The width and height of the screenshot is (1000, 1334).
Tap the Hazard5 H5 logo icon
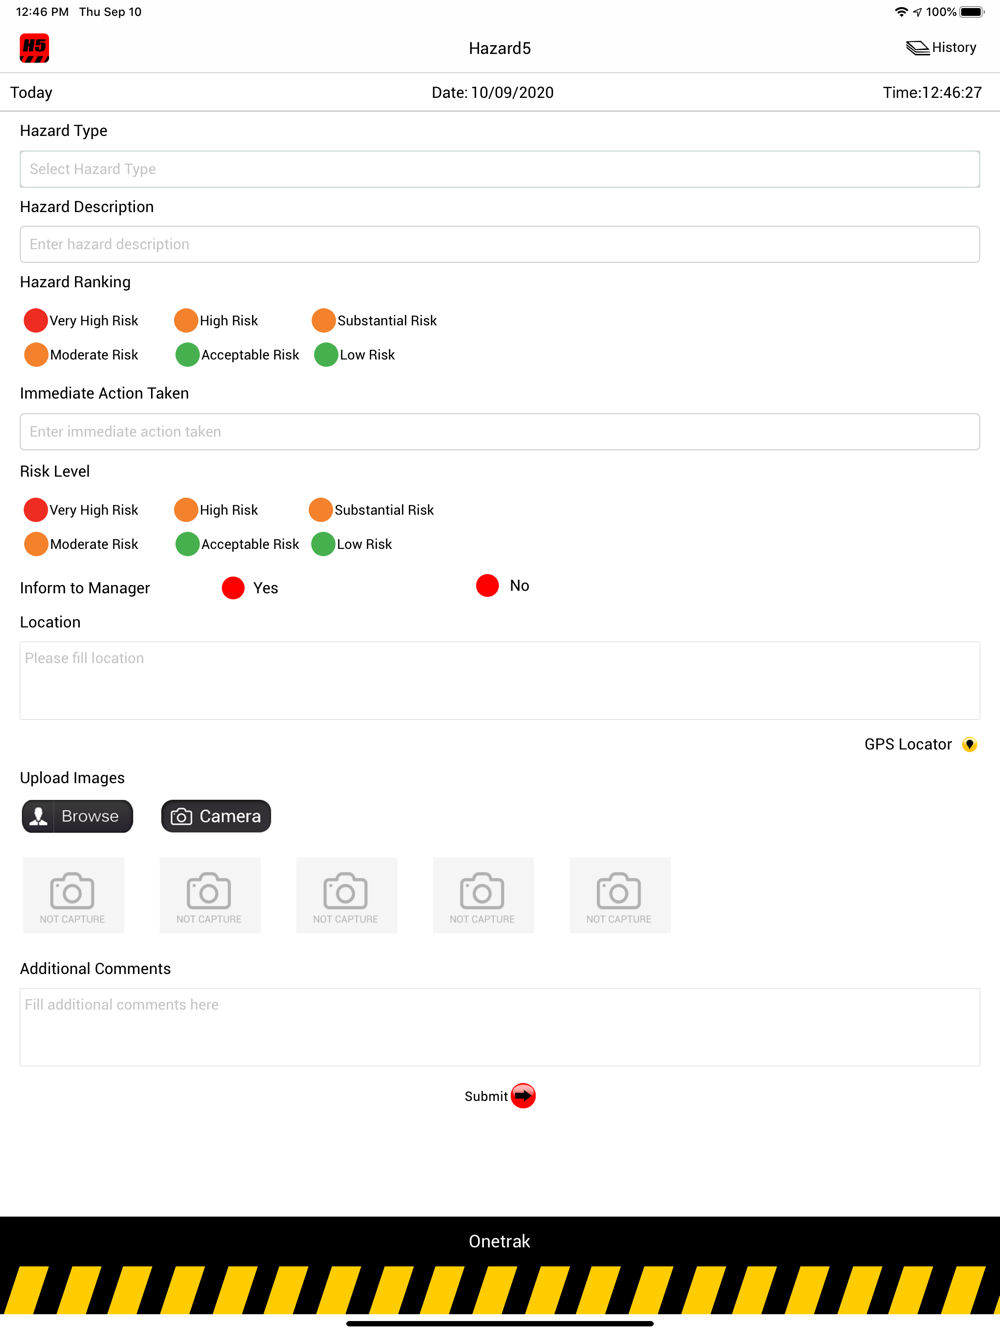35,48
